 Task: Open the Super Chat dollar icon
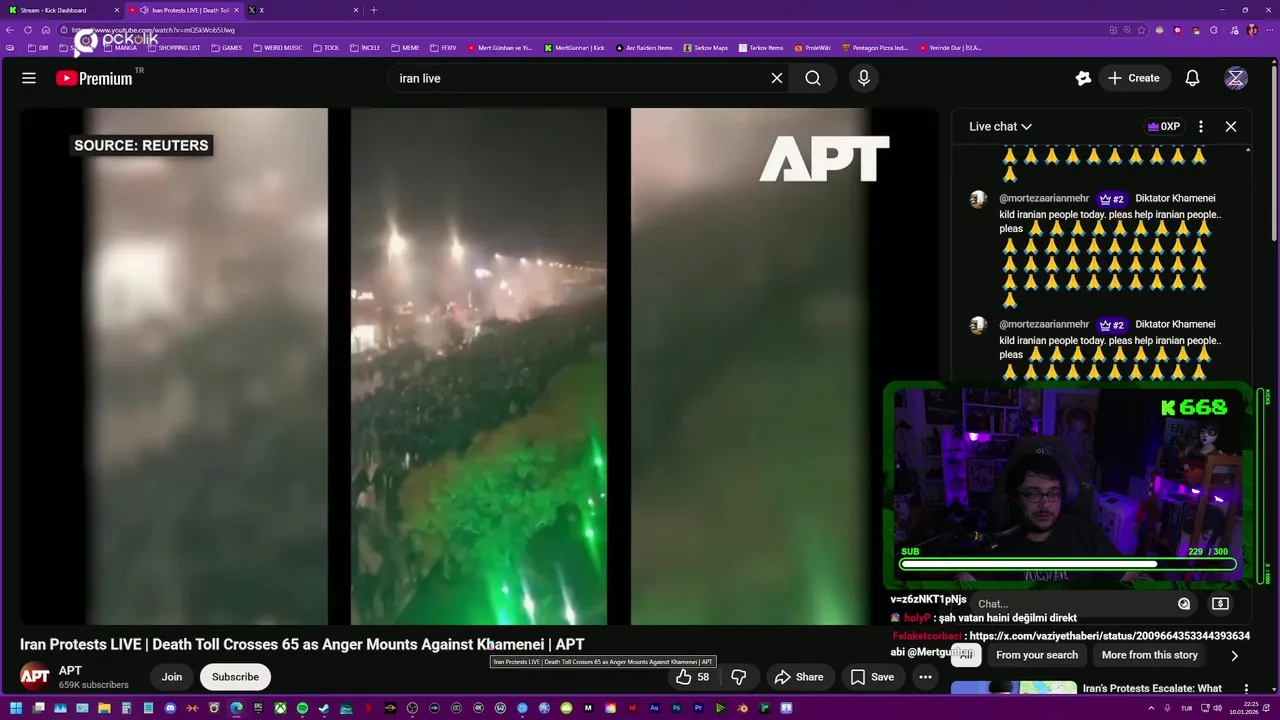click(1220, 604)
